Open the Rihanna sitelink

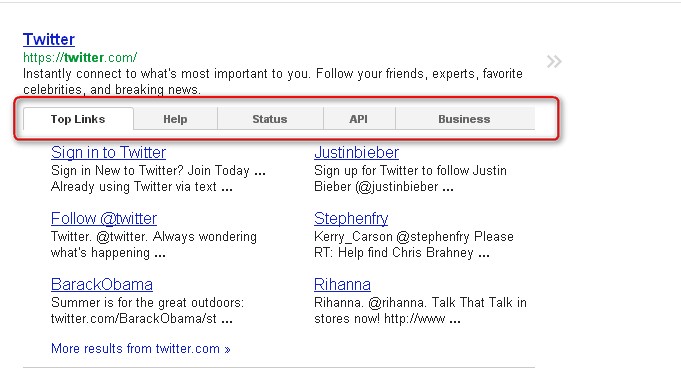[342, 285]
